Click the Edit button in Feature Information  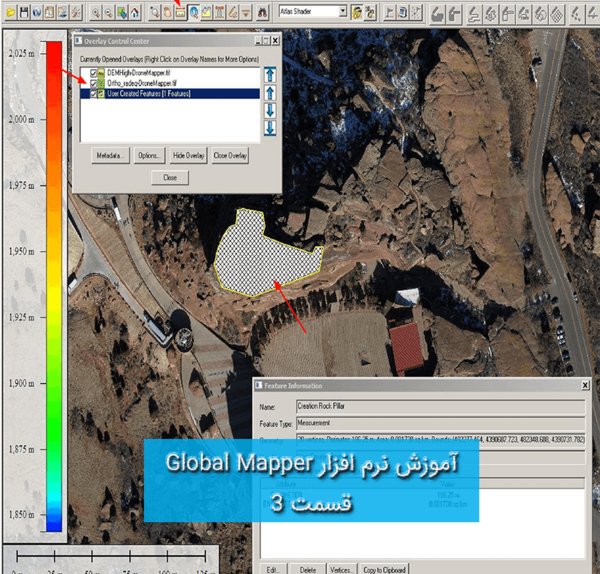point(272,569)
